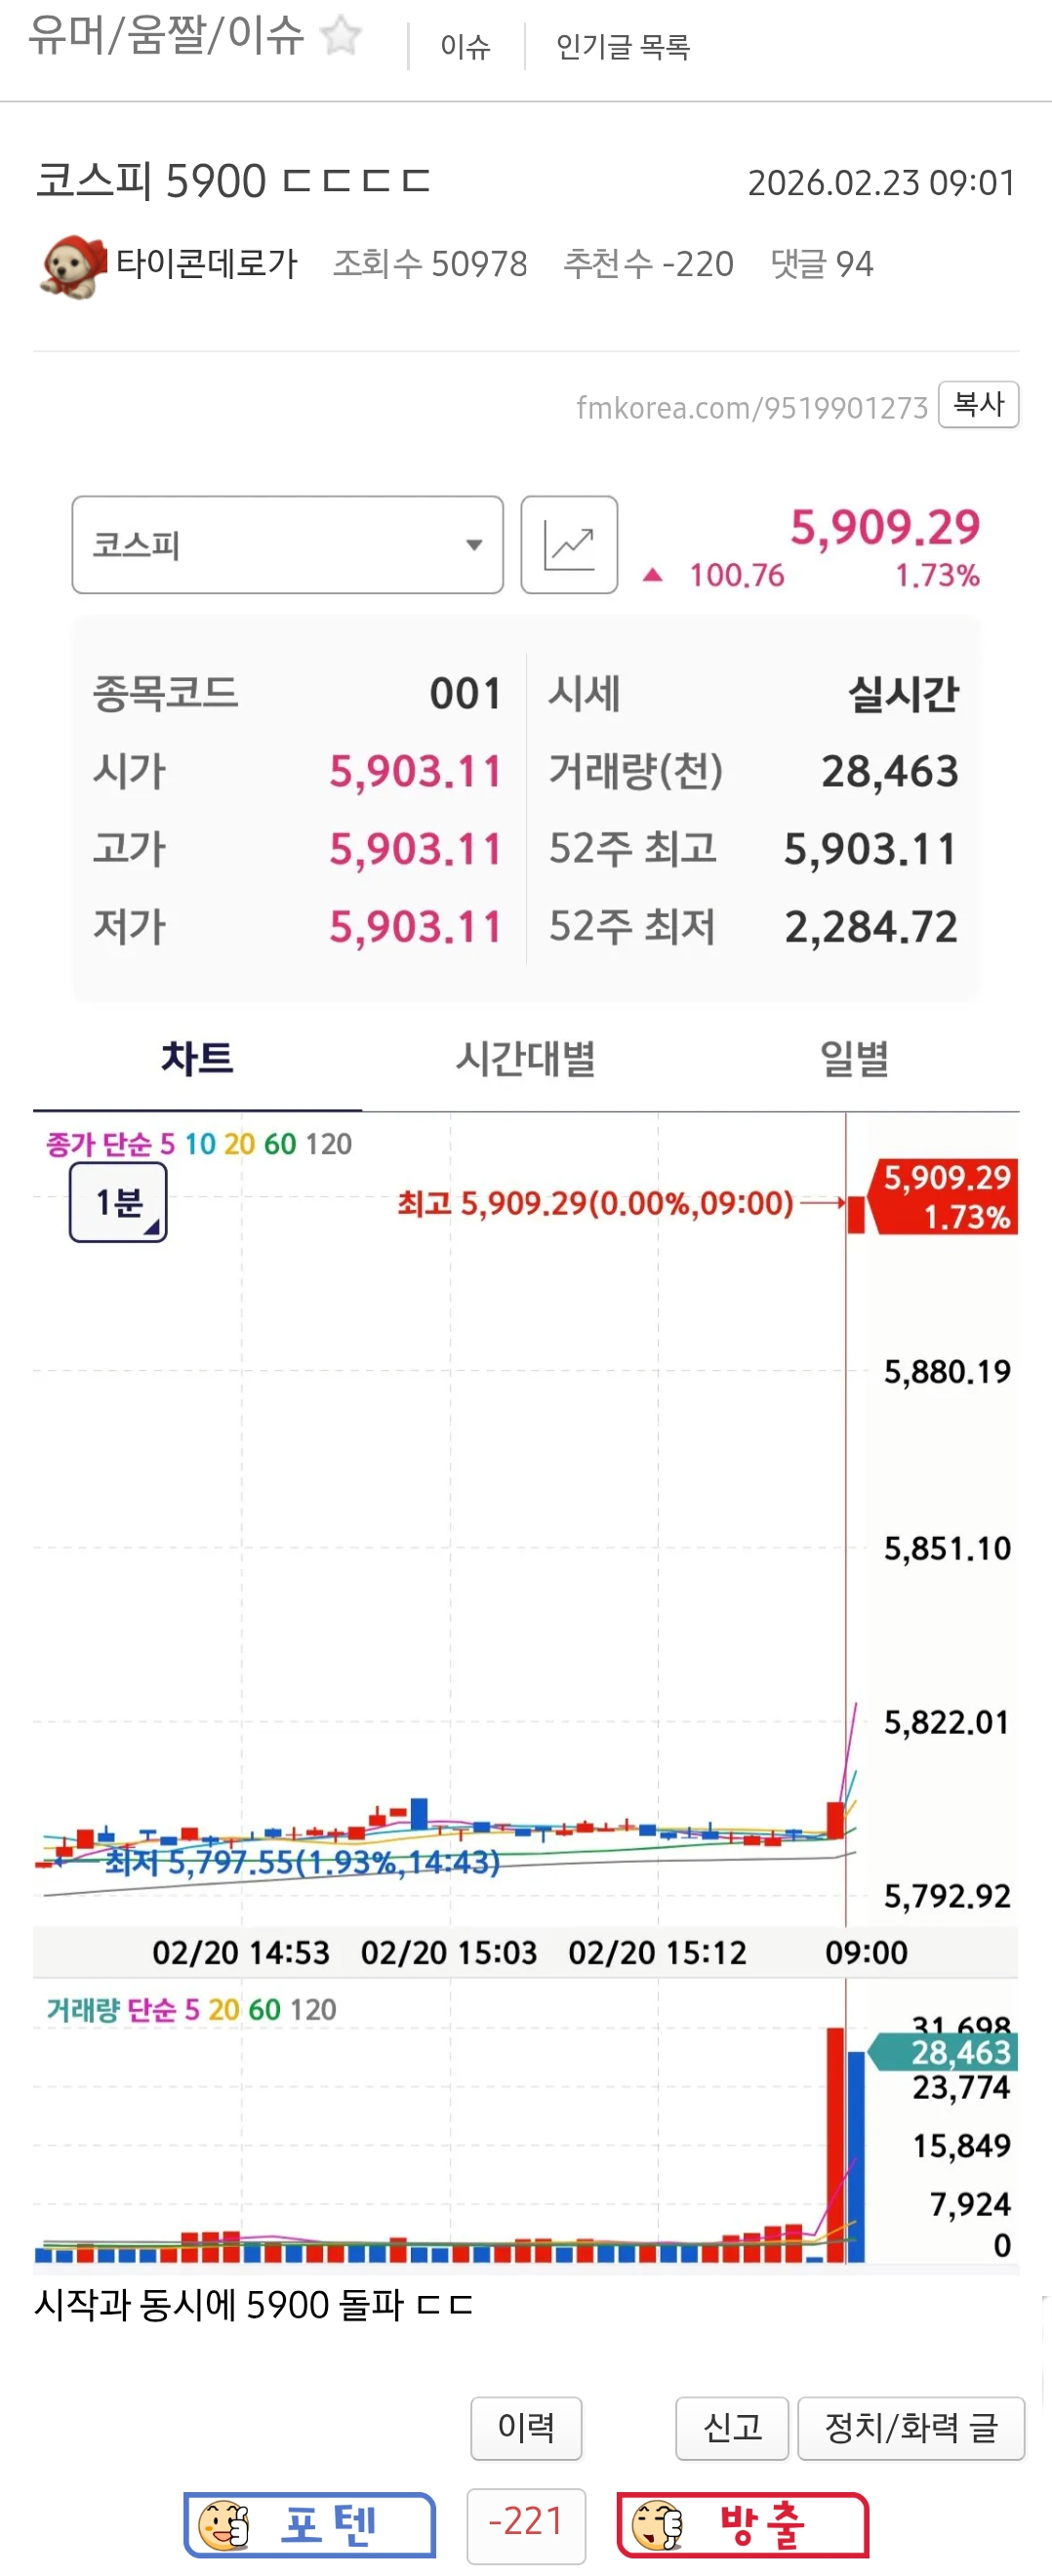Click the red up-arrow change indicator
The height and width of the screenshot is (2576, 1052).
(652, 575)
